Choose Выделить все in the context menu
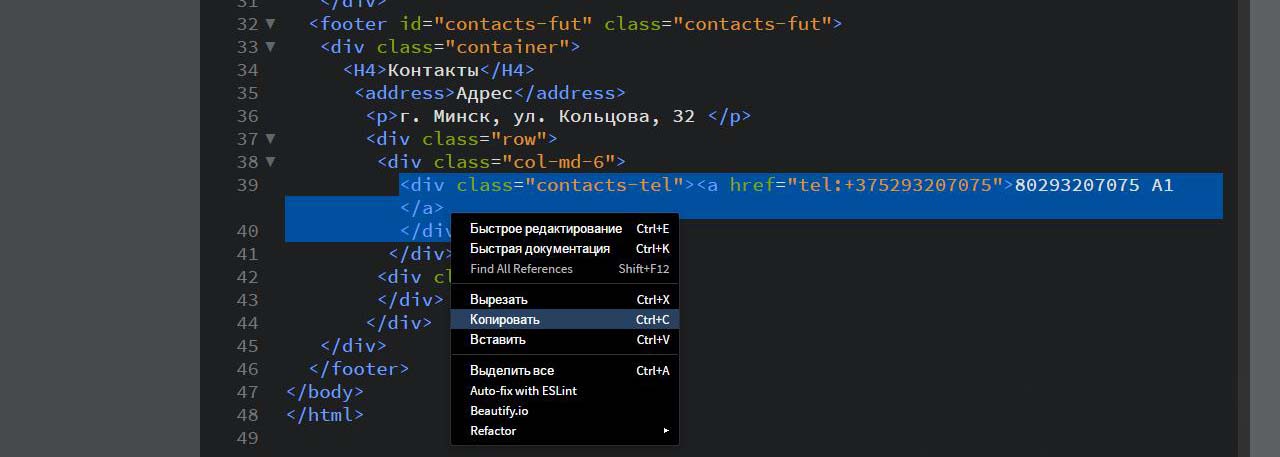Image resolution: width=1280 pixels, height=457 pixels. [512, 370]
